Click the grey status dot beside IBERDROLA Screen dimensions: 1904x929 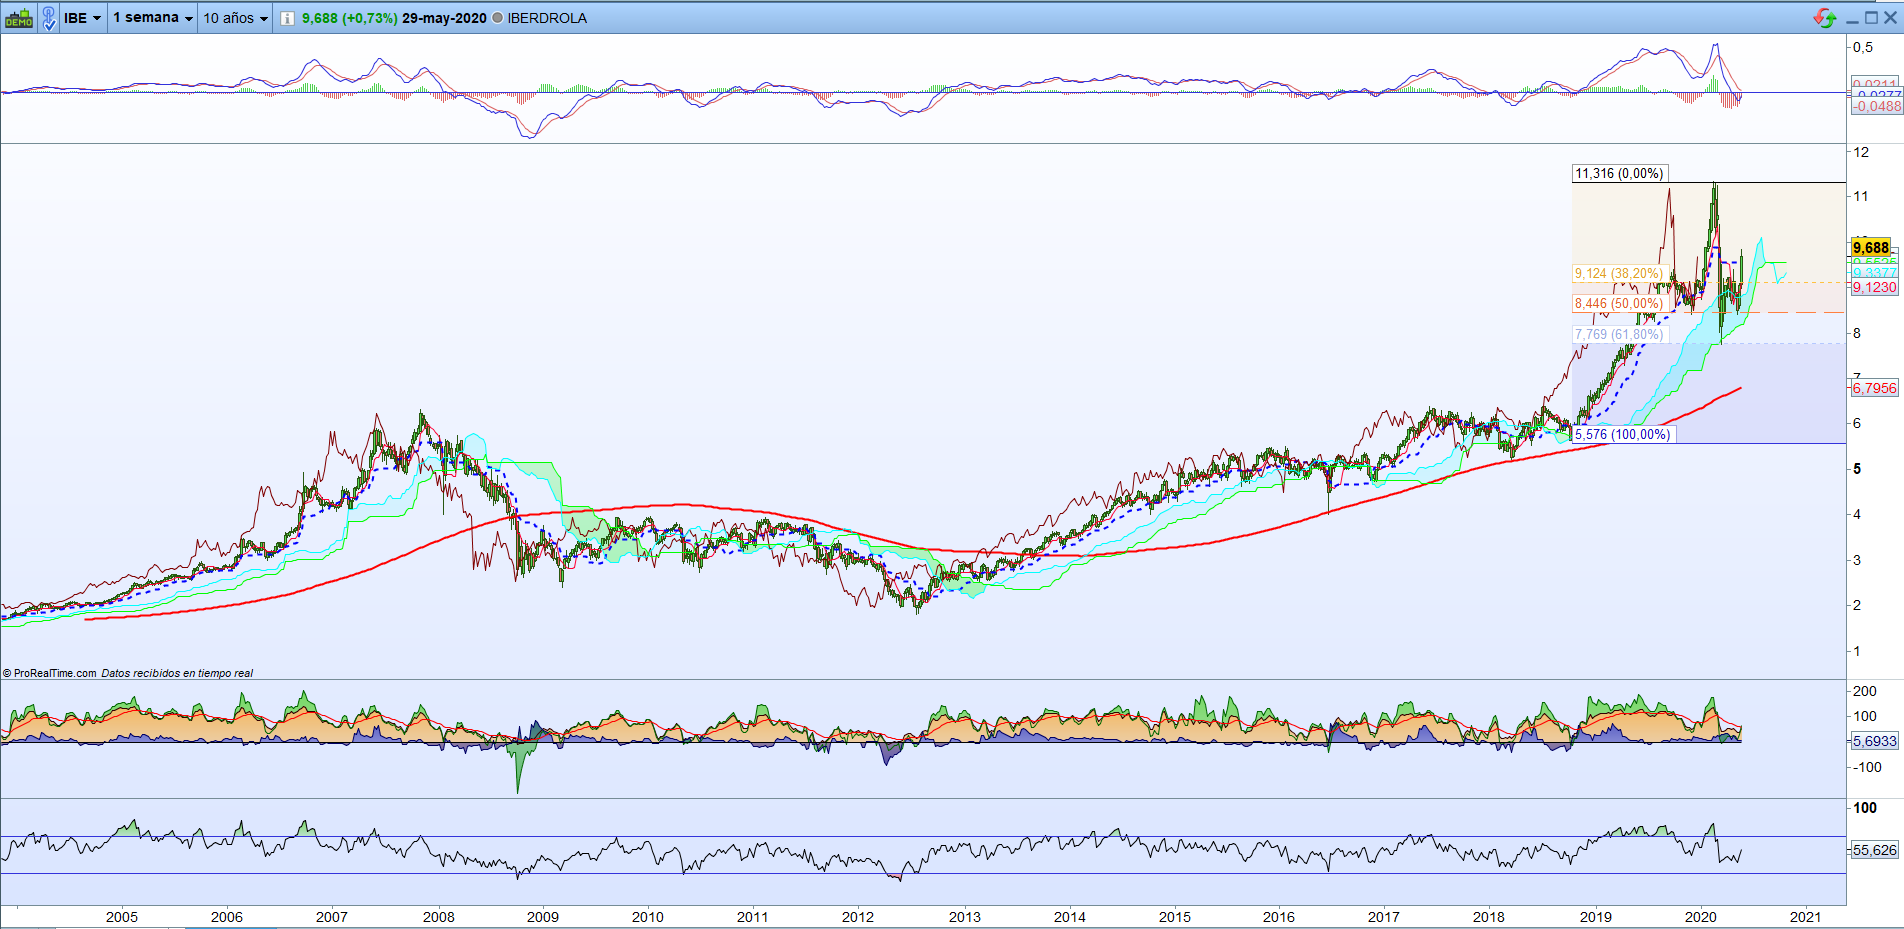(x=498, y=18)
